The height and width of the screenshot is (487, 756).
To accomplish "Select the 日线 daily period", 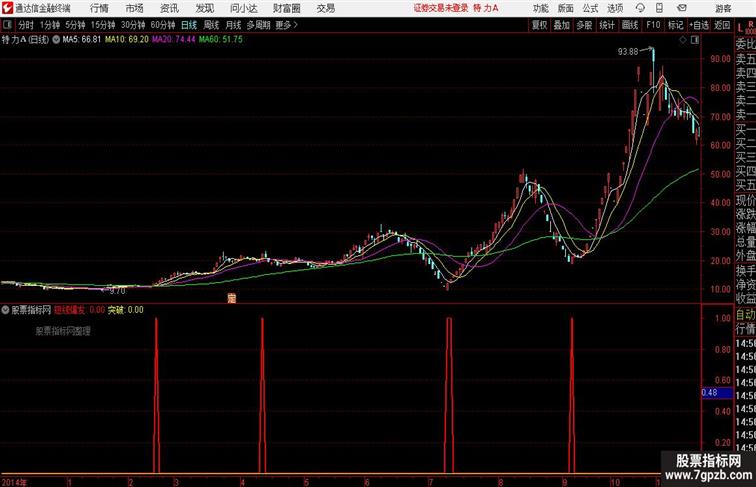I will pyautogui.click(x=189, y=25).
